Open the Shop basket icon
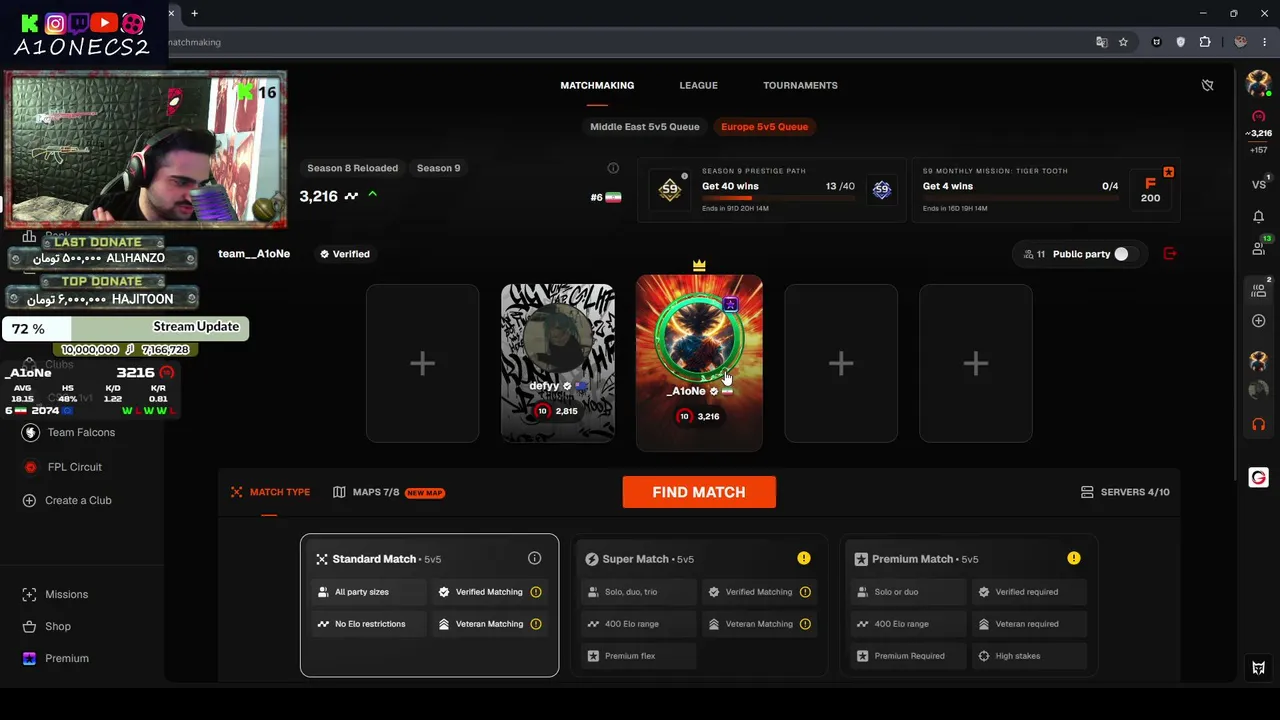1280x720 pixels. pos(29,626)
